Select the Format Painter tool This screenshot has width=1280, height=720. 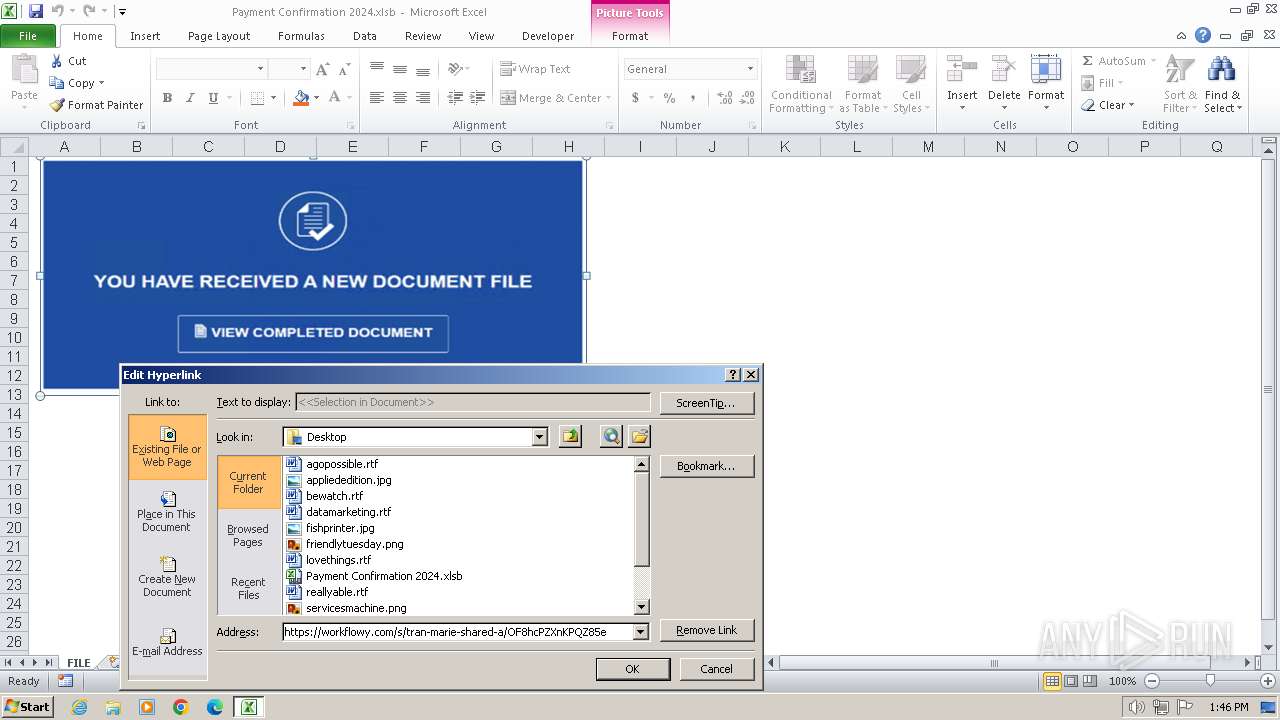96,105
